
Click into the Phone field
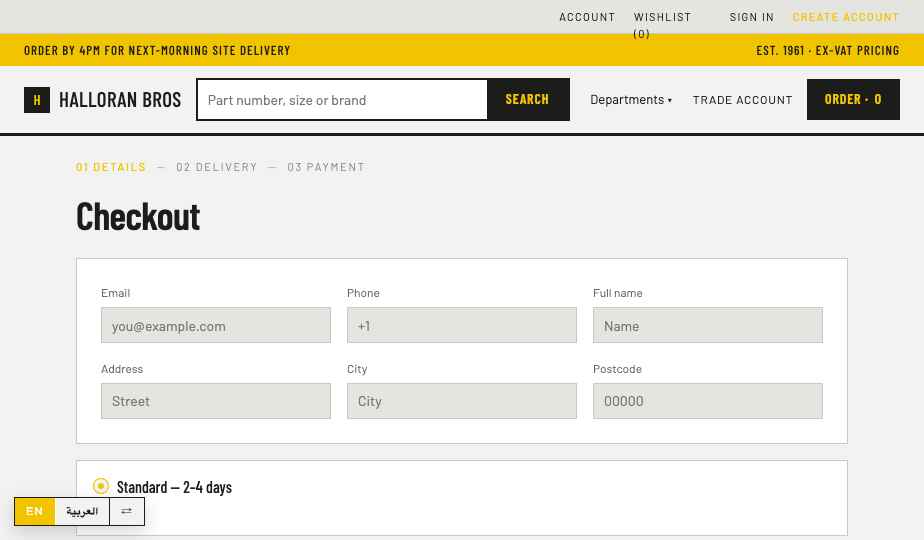coord(461,325)
